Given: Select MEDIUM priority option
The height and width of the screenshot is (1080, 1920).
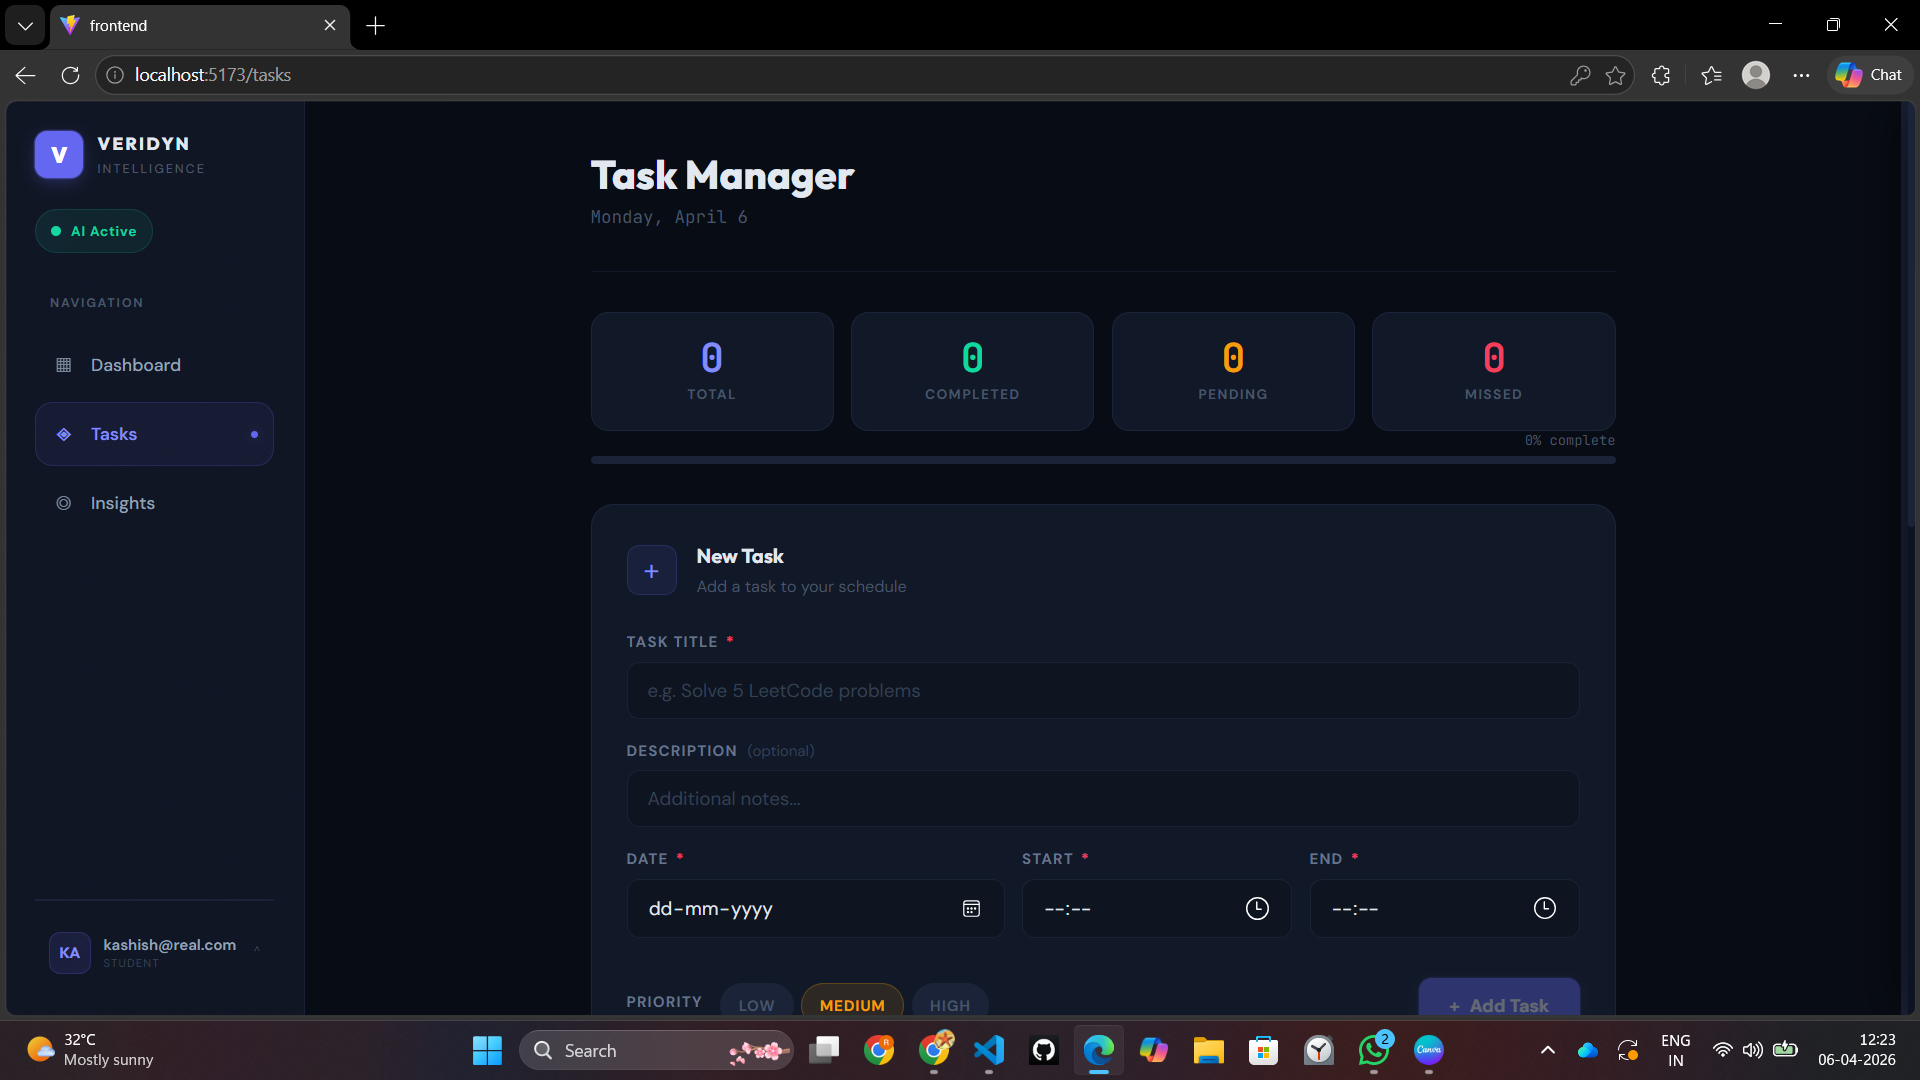Looking at the screenshot, I should pos(852,1003).
